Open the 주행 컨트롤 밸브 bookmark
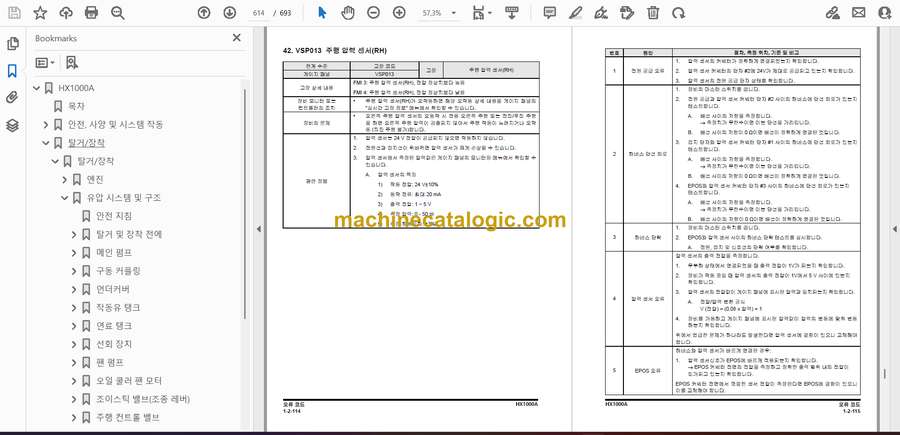Viewport: 900px width, 435px height. pos(127,417)
